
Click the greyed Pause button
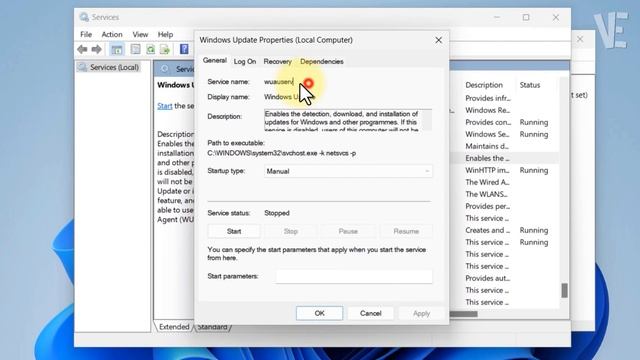coord(348,231)
